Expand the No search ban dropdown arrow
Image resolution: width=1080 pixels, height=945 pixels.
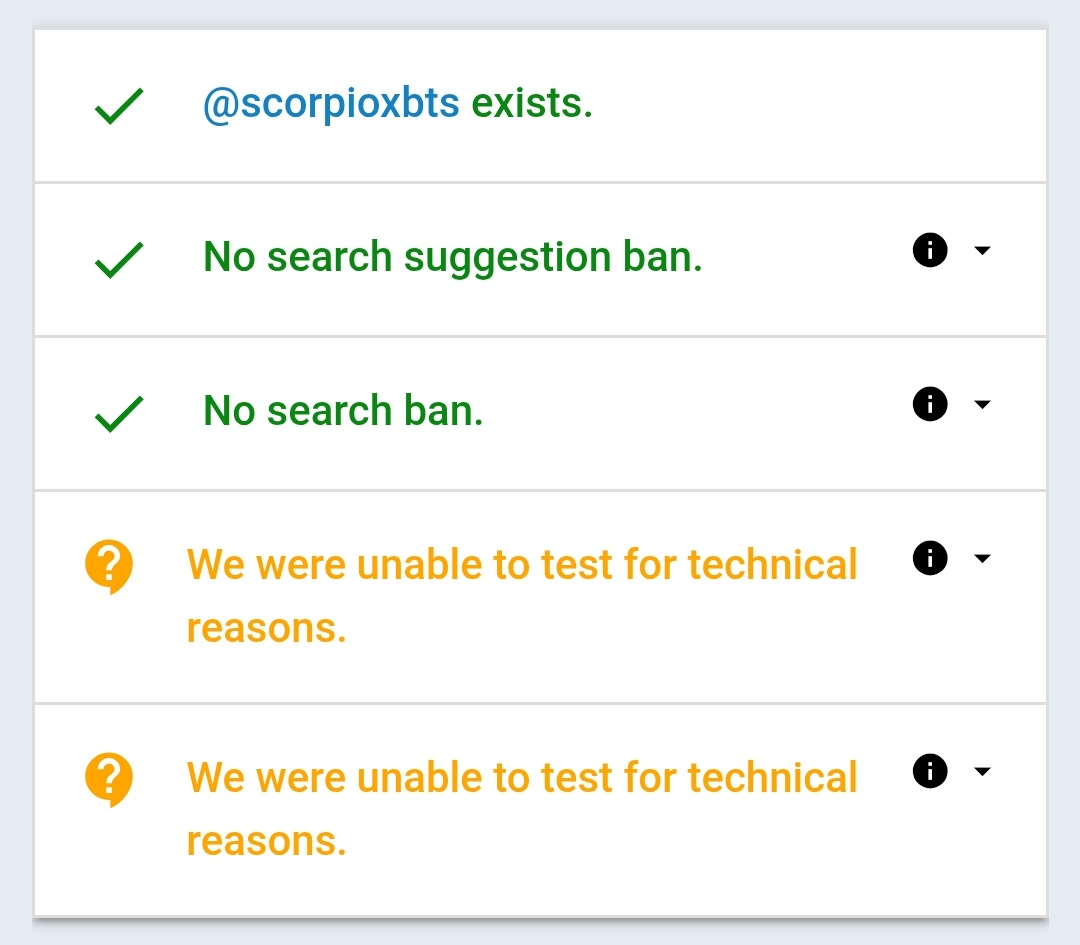click(x=982, y=404)
